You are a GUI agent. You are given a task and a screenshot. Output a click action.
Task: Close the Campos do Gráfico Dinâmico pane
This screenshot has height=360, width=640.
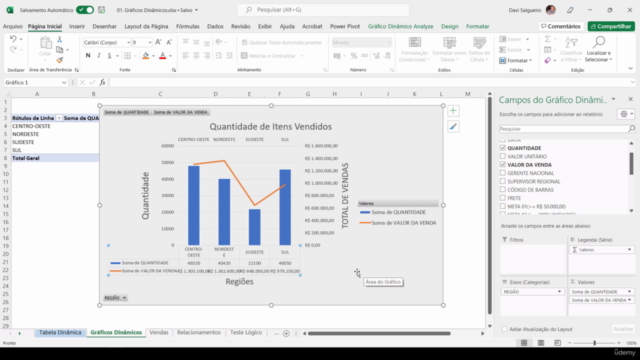pyautogui.click(x=630, y=99)
